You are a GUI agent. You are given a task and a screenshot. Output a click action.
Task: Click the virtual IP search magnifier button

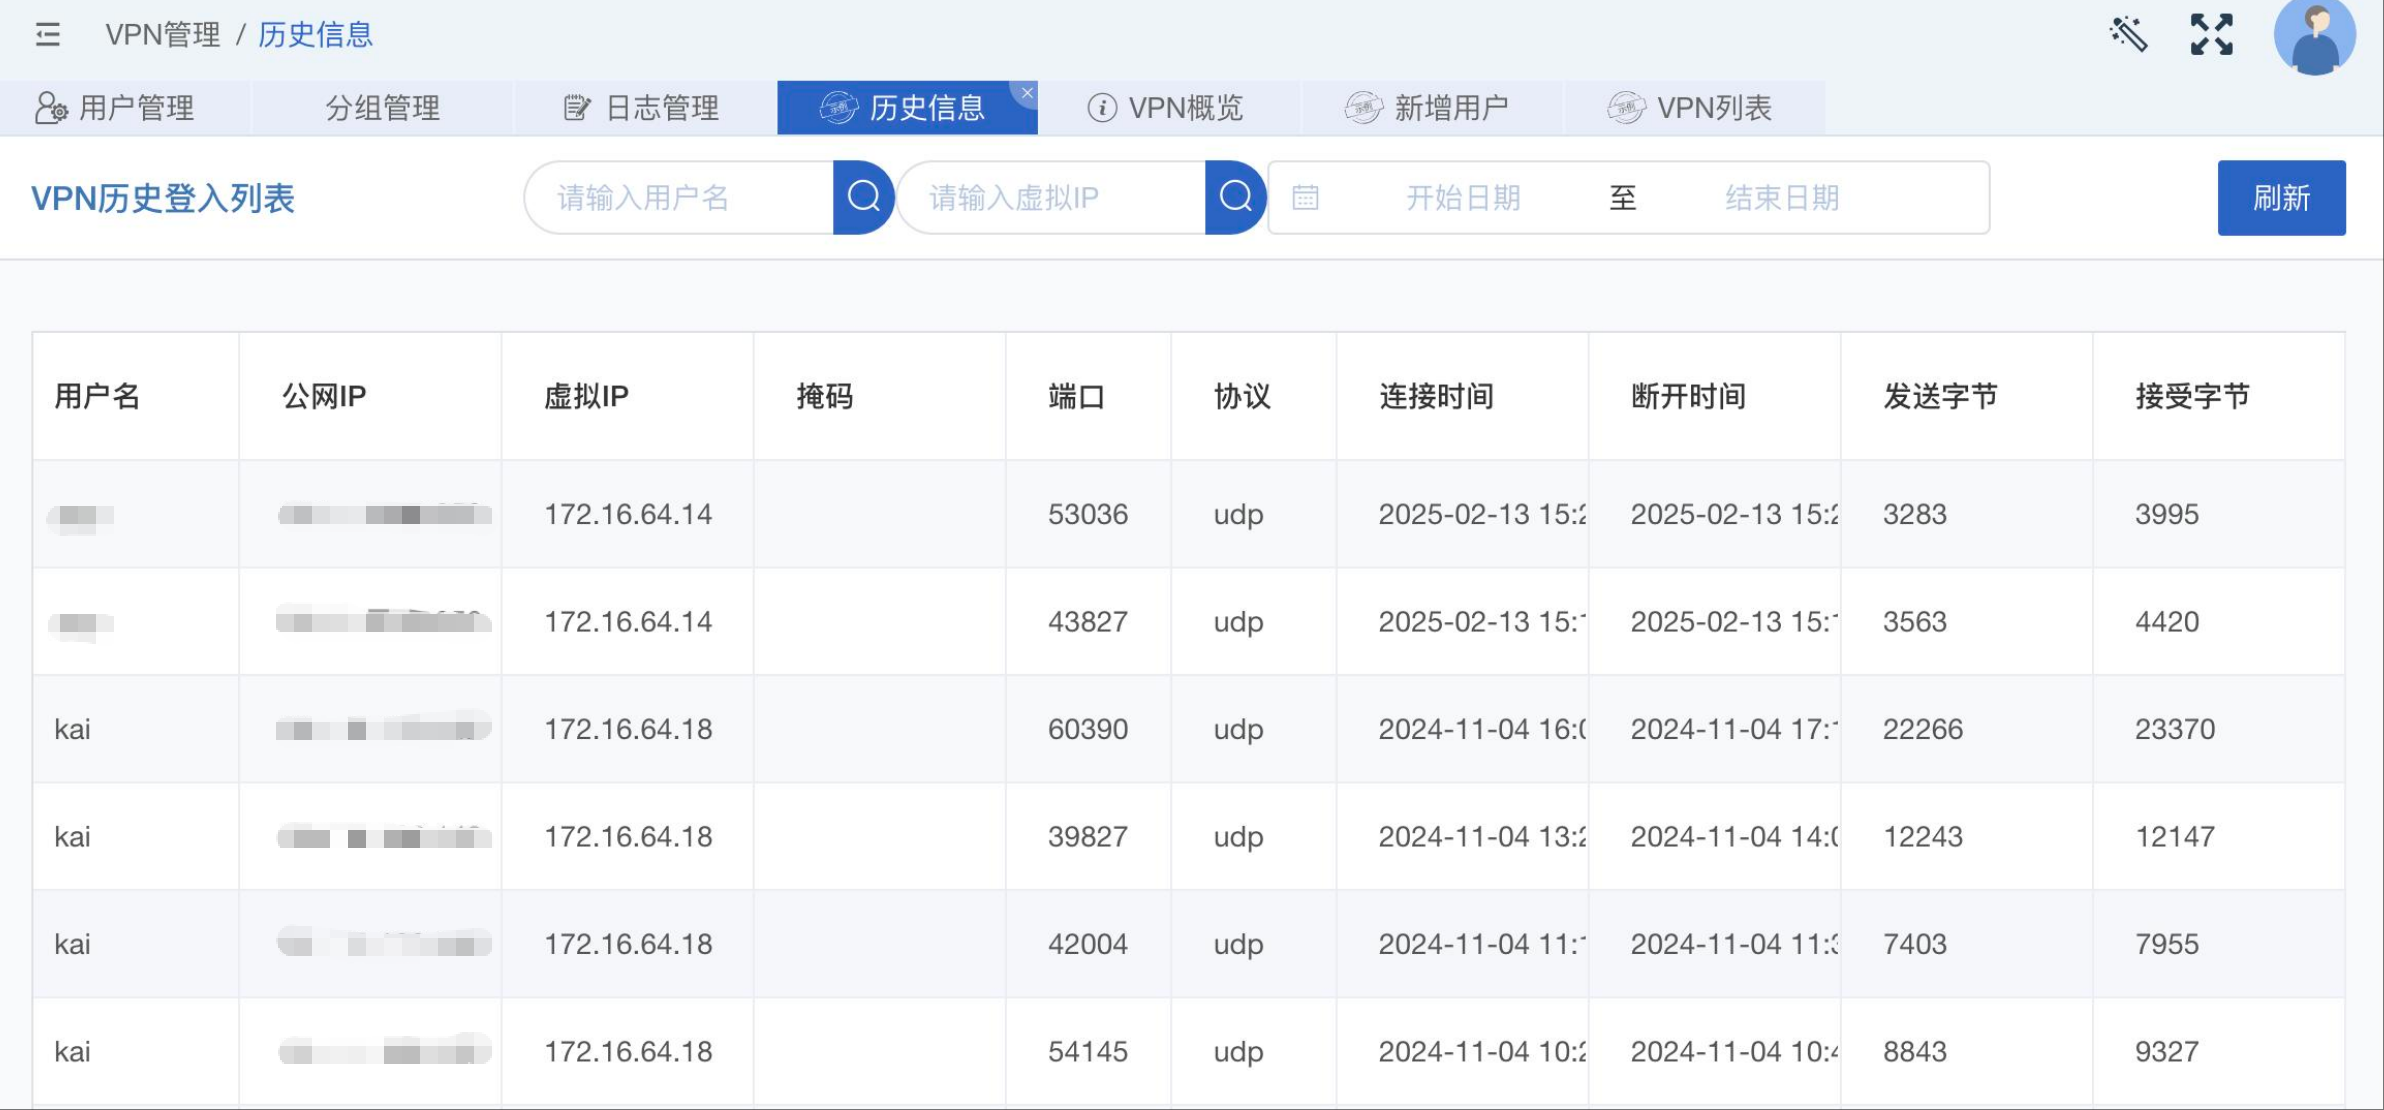1235,197
